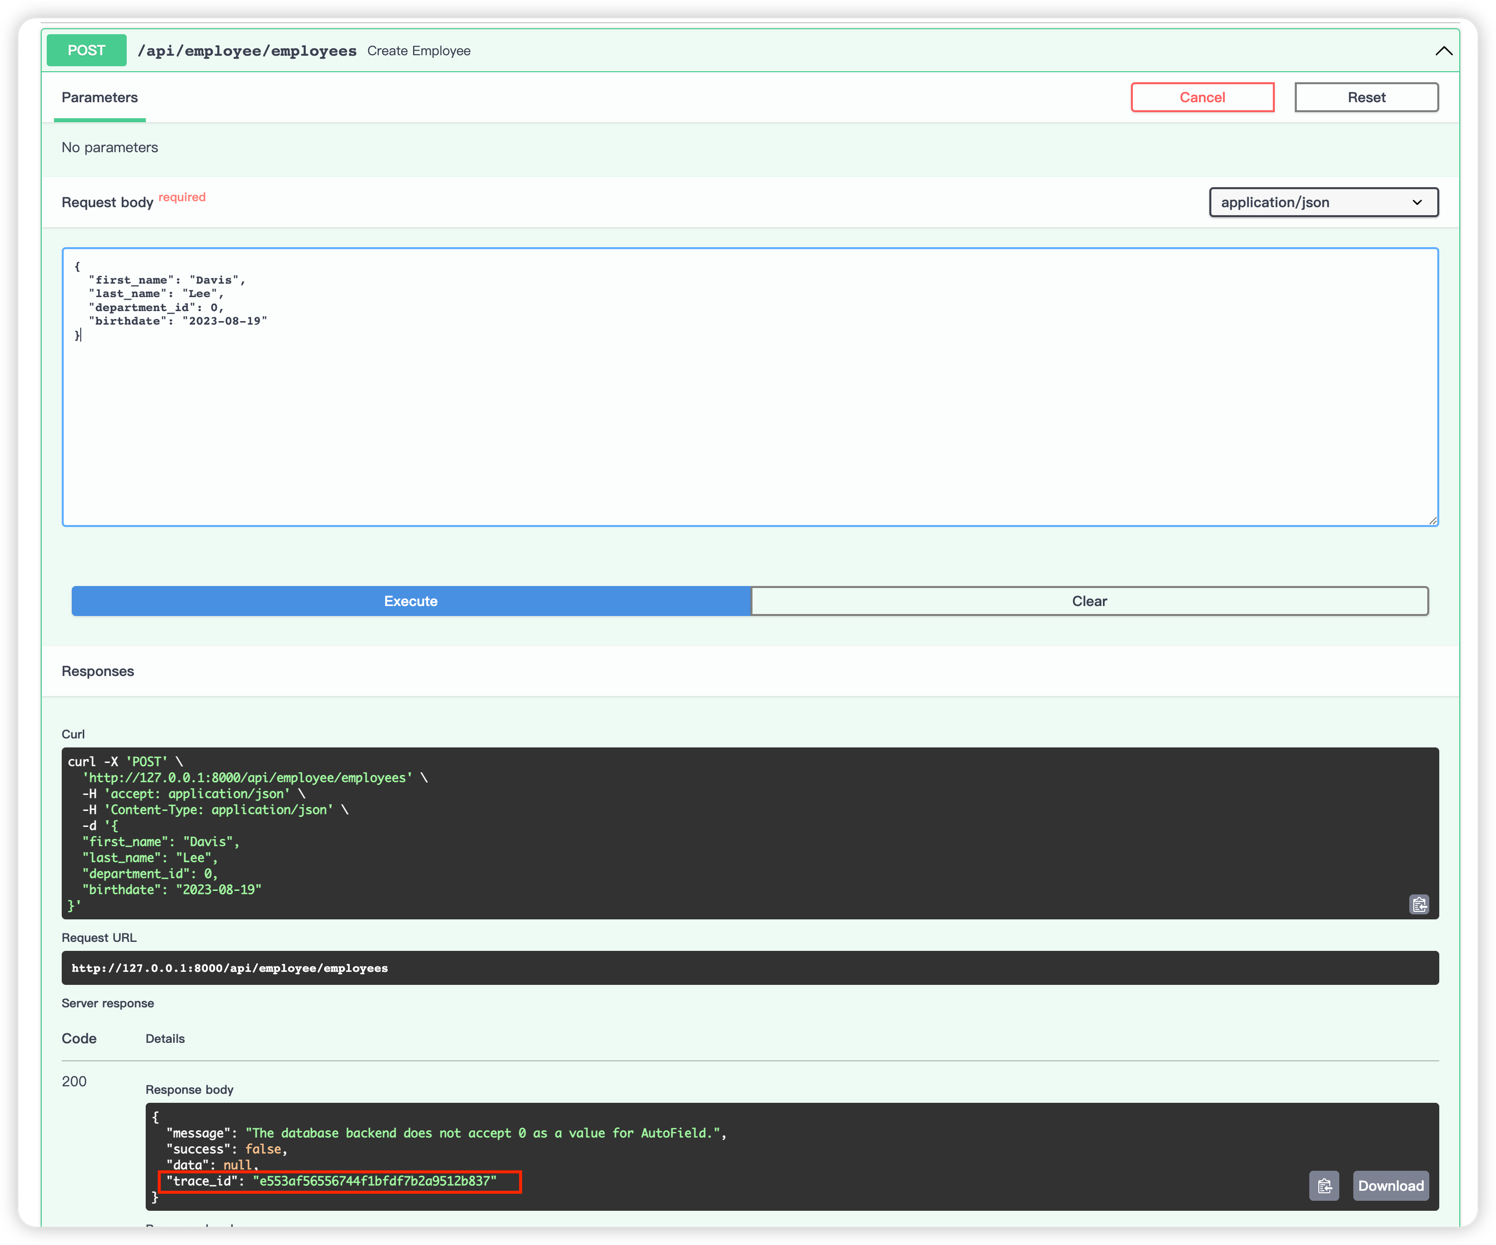Click the response error message text

486,1133
